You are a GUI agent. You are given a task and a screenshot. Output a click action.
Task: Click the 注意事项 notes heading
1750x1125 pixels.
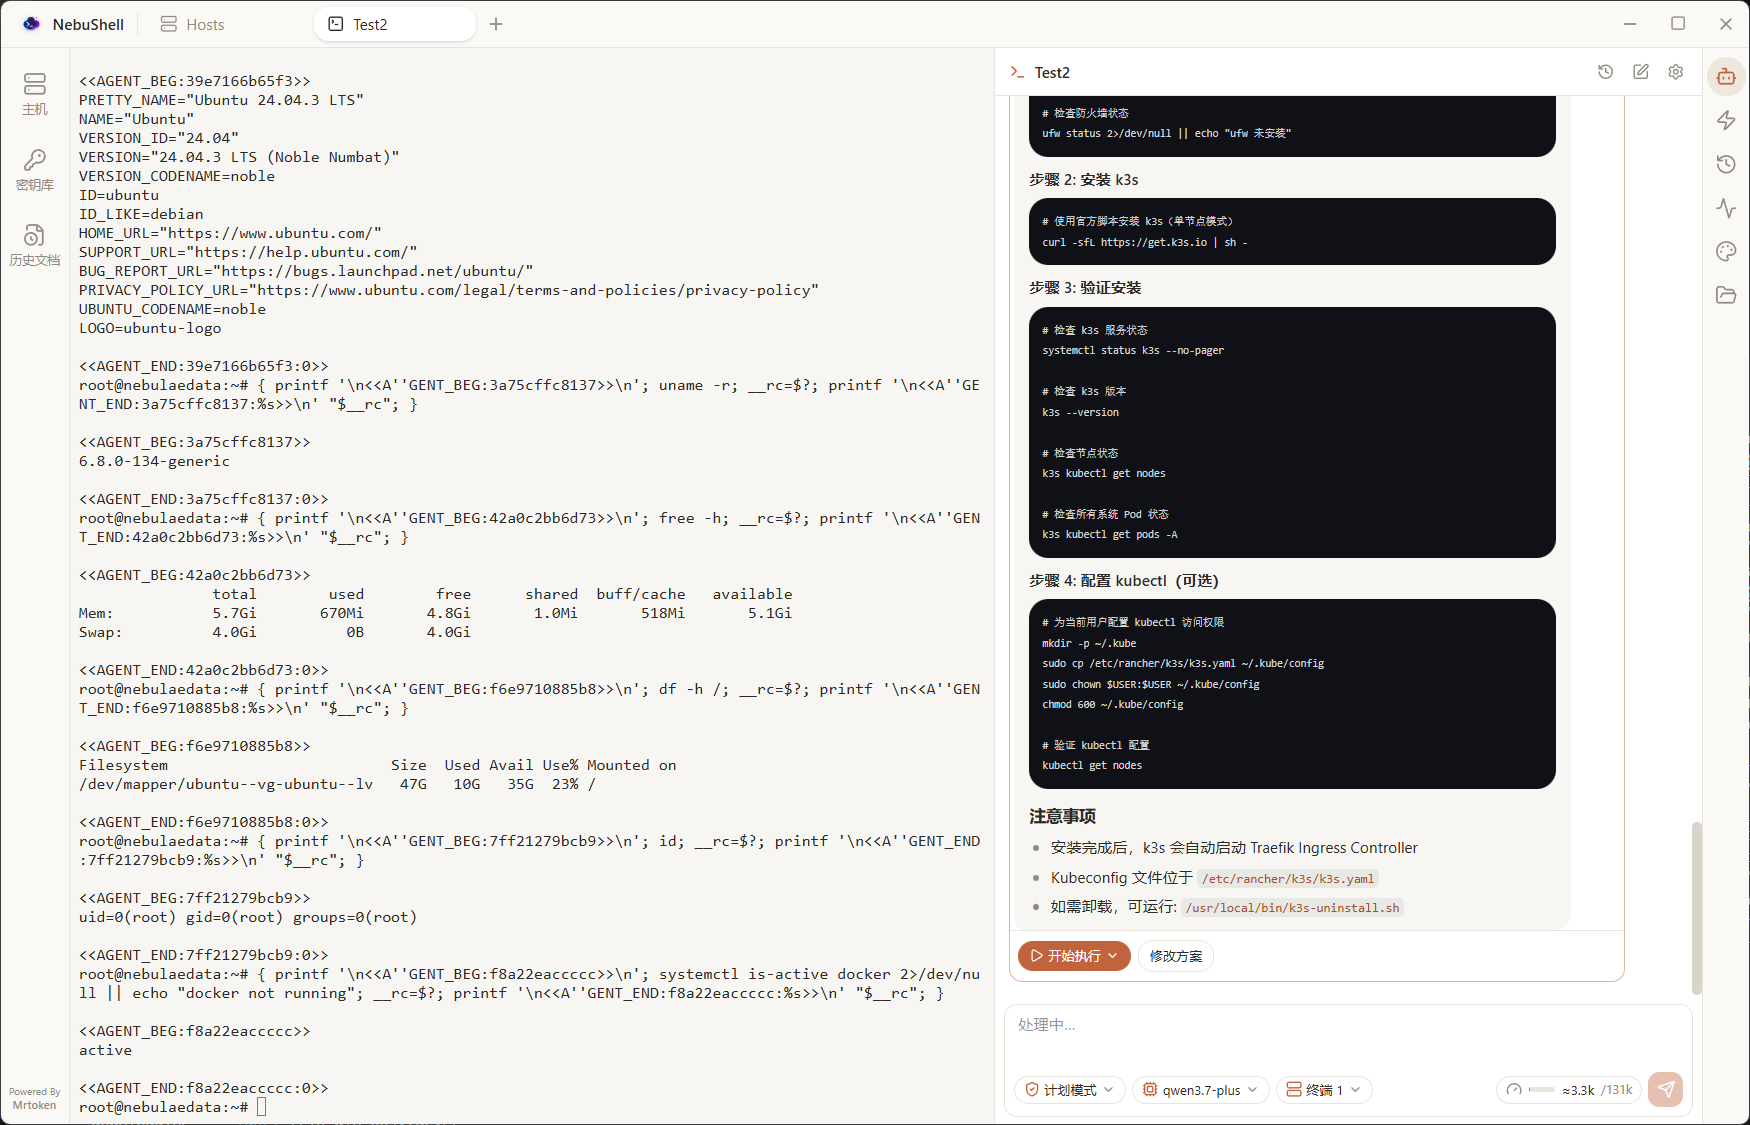[x=1063, y=817]
